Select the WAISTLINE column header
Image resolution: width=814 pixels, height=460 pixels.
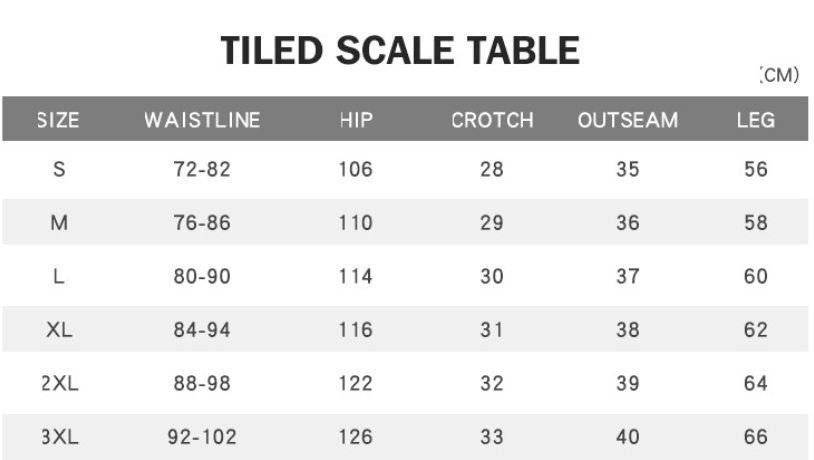point(202,120)
